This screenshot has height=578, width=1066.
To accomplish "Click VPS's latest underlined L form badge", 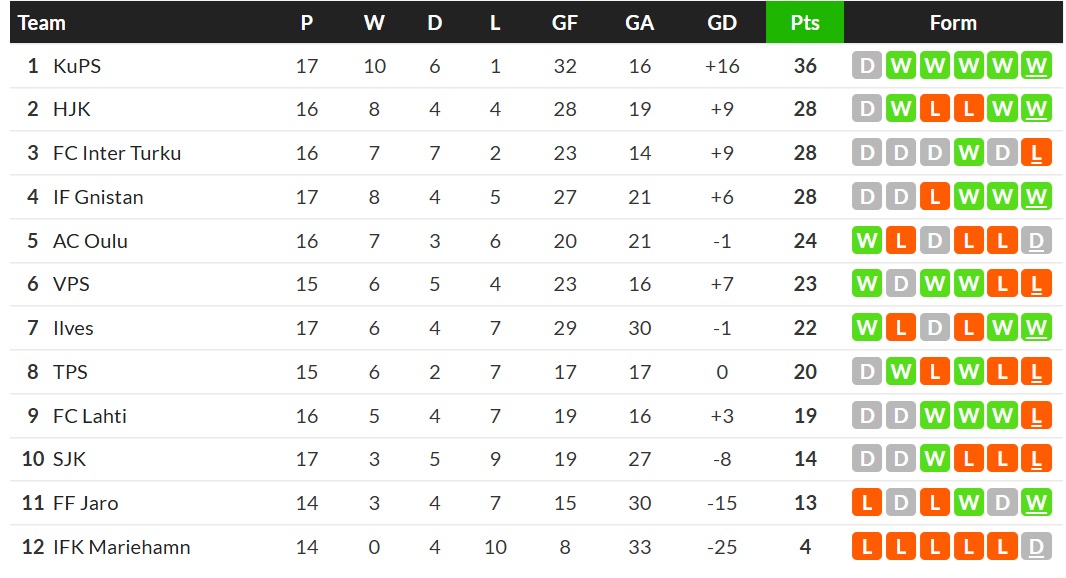I will point(1036,284).
